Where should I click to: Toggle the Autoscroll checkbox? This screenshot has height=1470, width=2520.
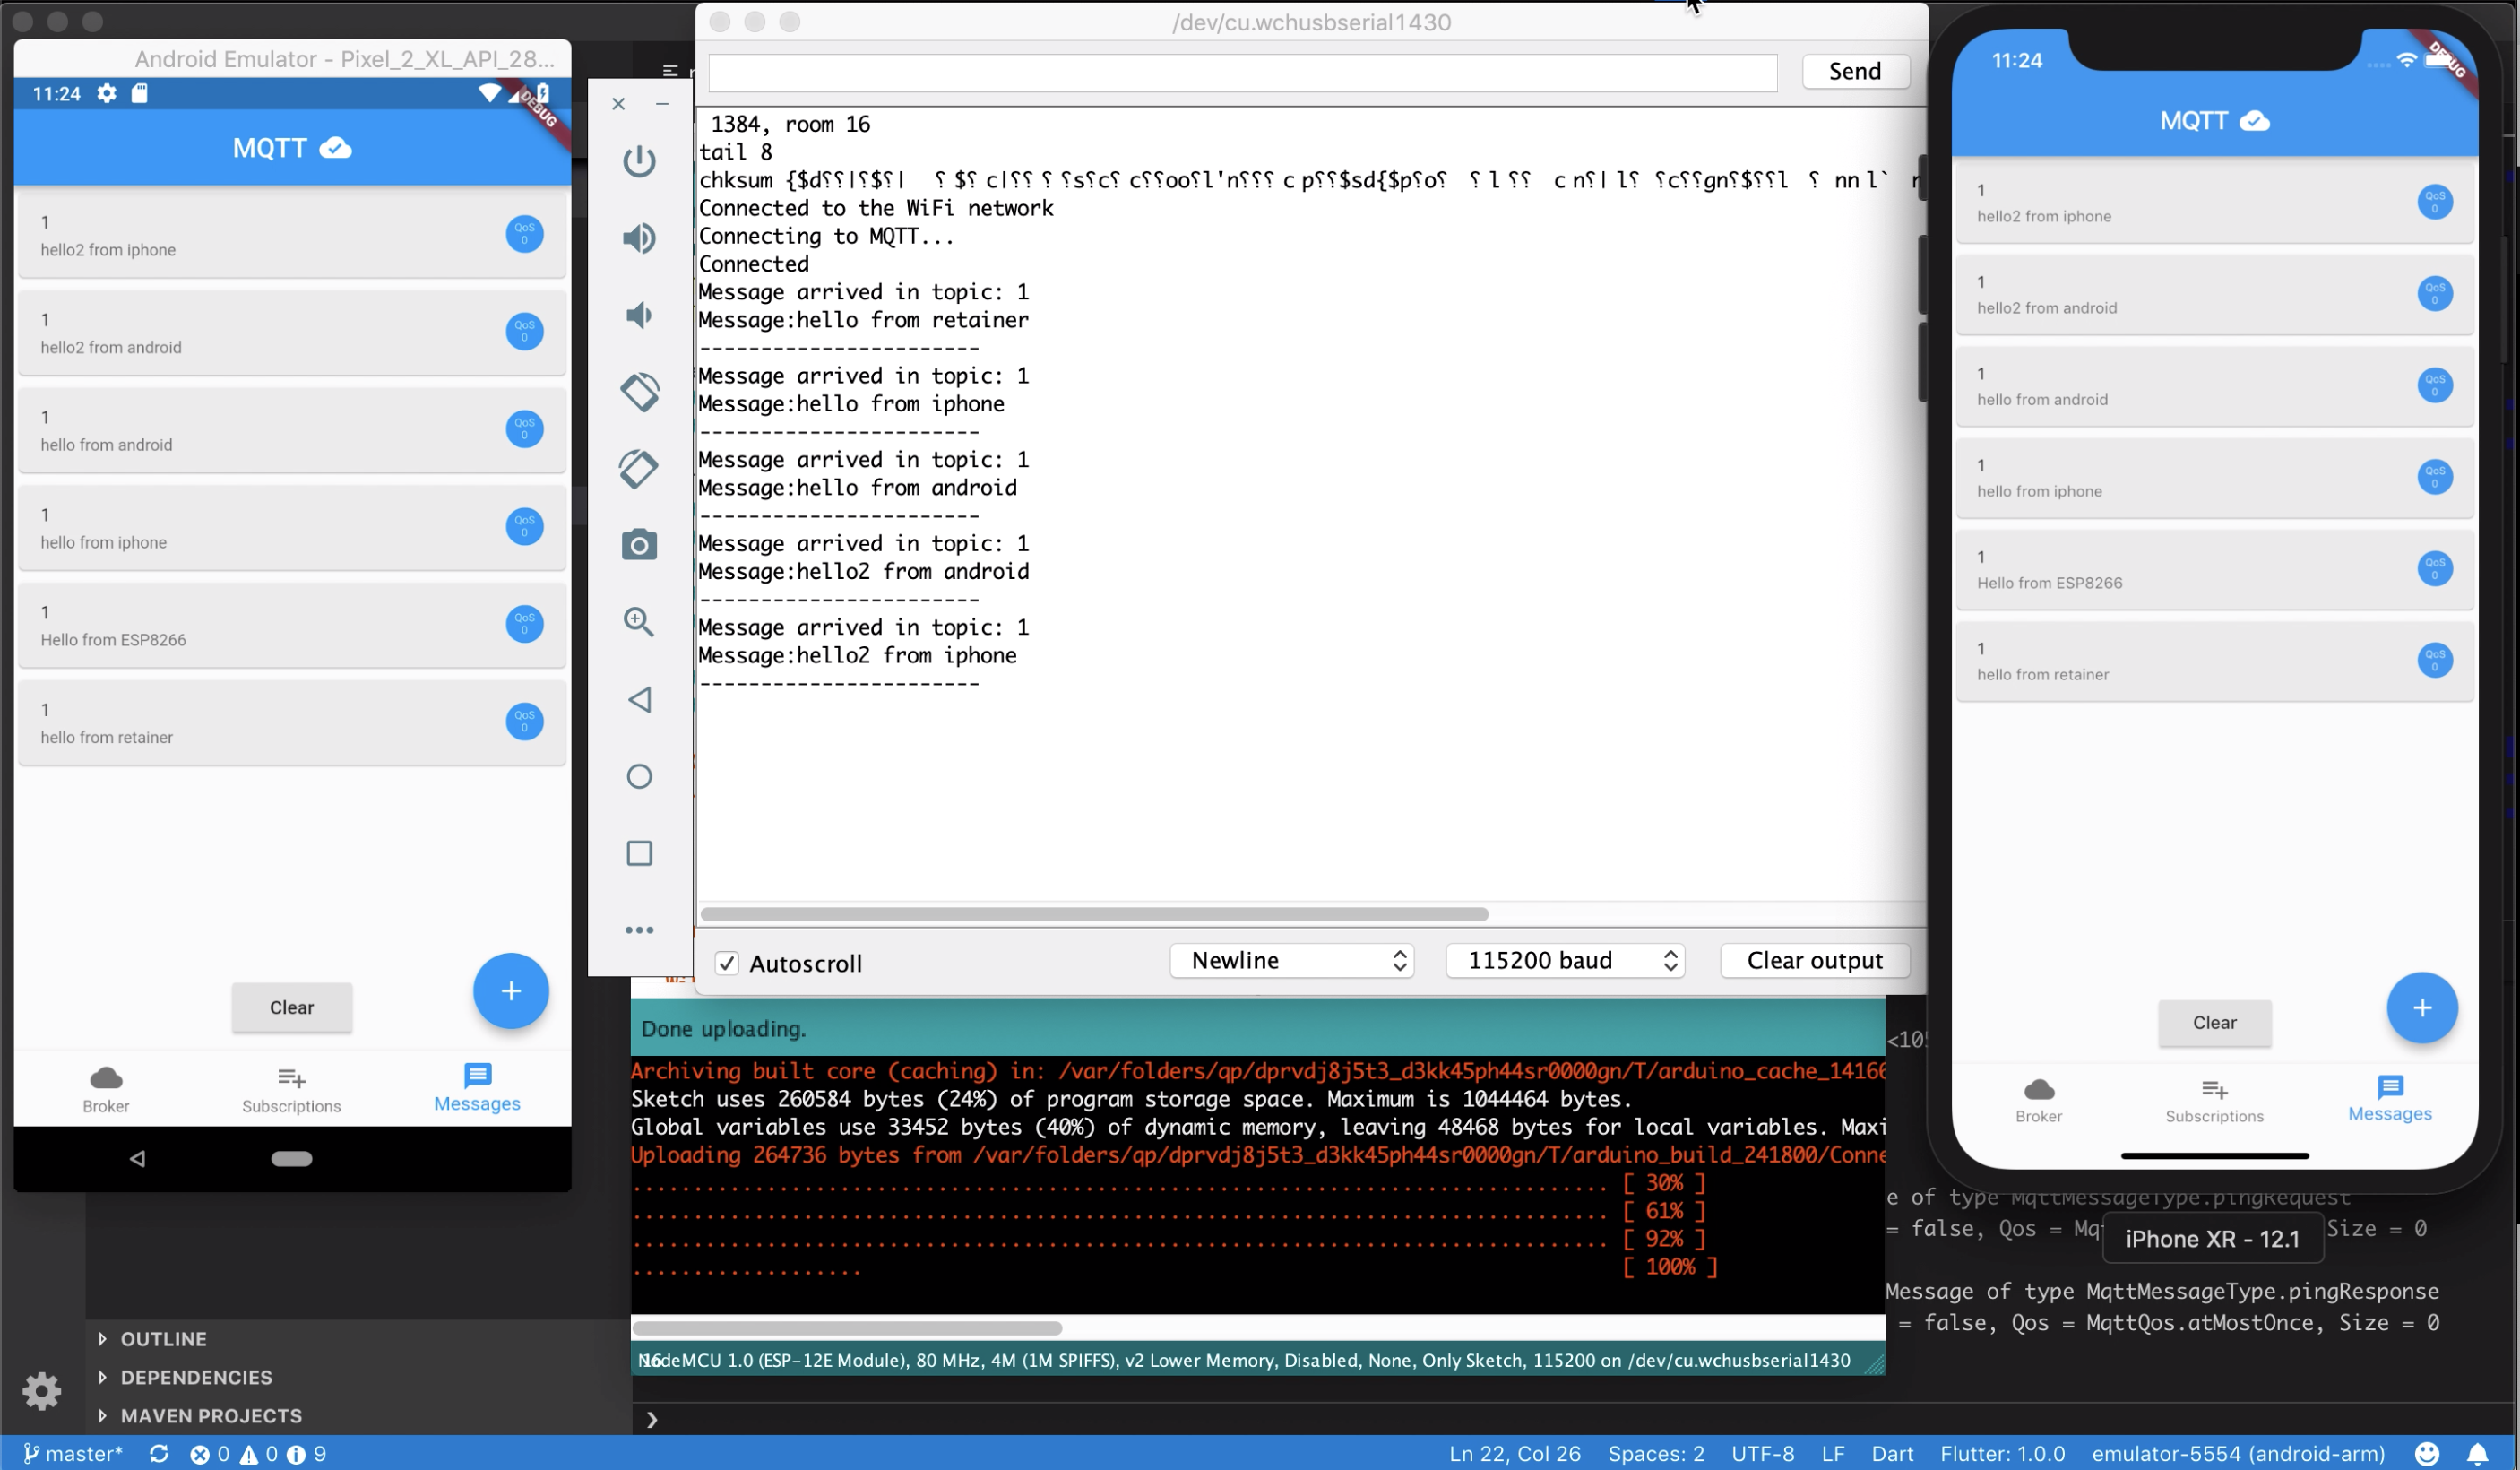click(727, 963)
